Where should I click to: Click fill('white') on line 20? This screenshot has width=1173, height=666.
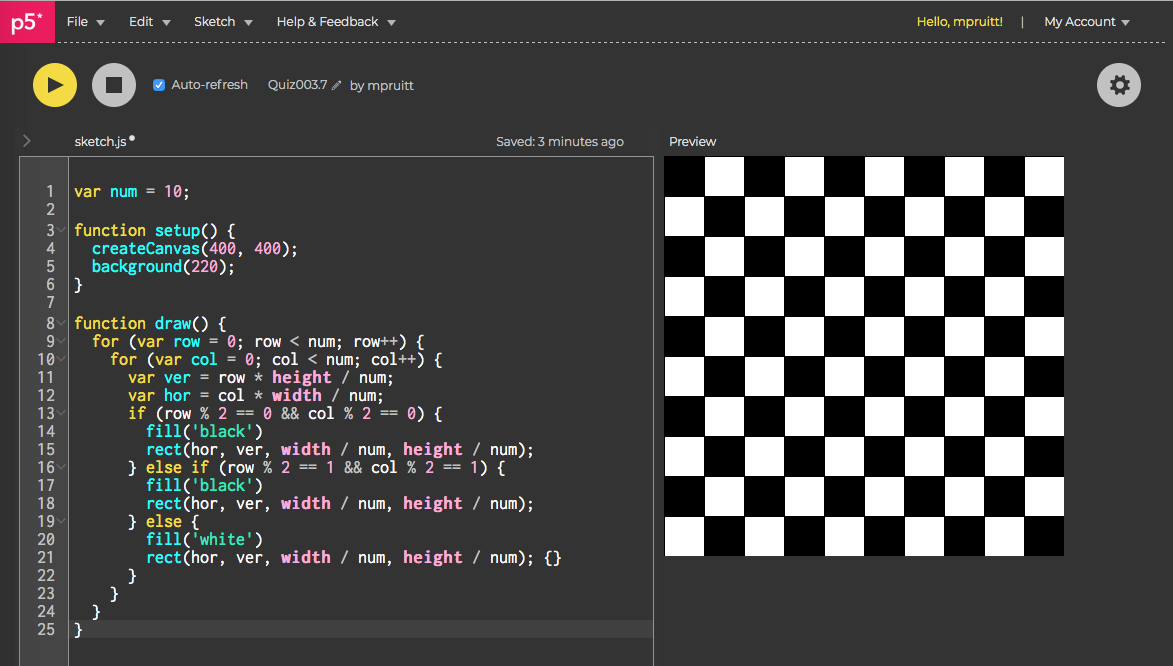pyautogui.click(x=204, y=540)
